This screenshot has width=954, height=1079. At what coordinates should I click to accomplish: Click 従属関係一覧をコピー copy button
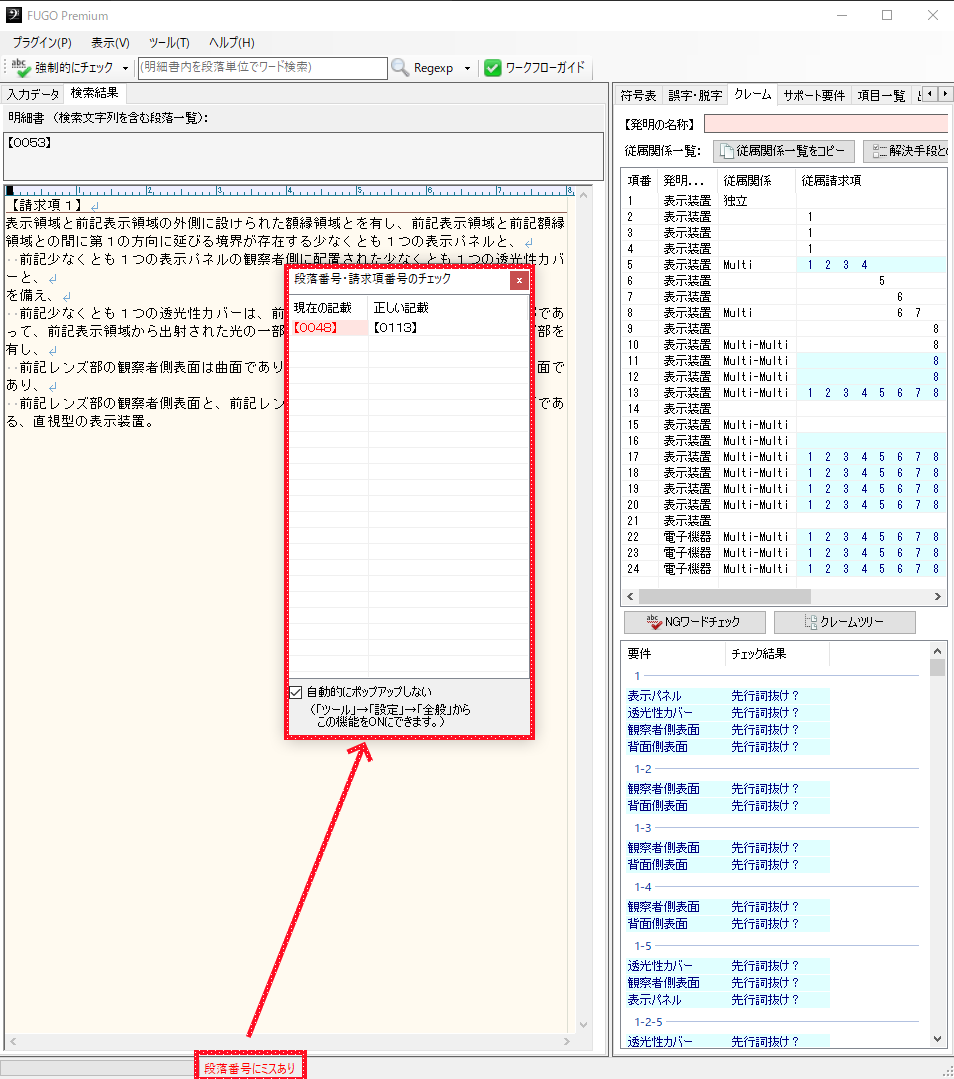tap(784, 151)
